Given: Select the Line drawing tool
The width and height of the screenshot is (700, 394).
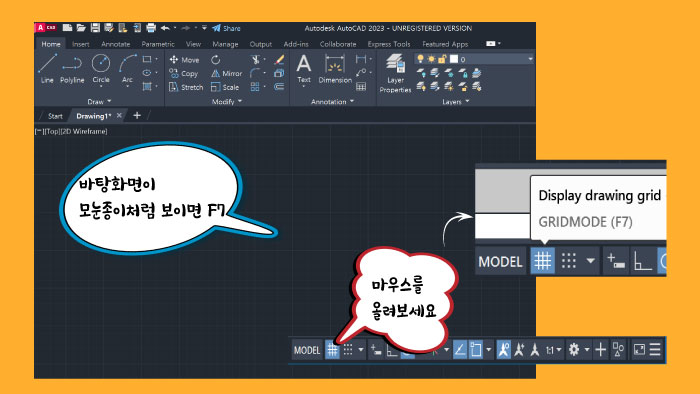Looking at the screenshot, I should (x=47, y=68).
